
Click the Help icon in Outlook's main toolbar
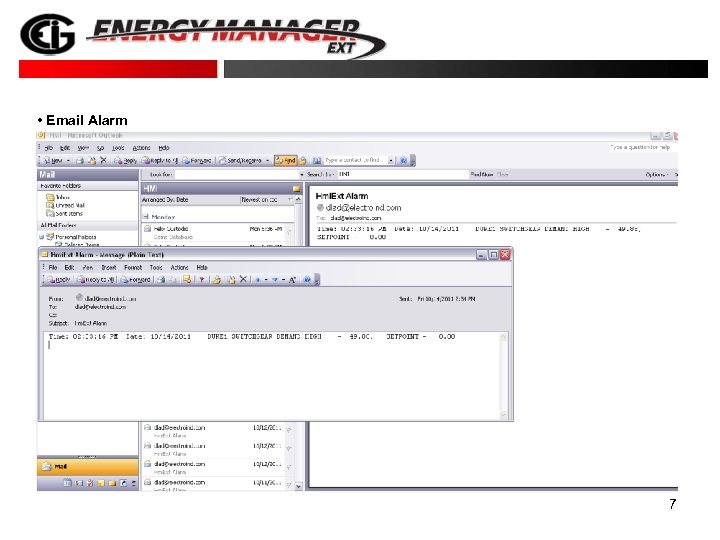[x=403, y=161]
